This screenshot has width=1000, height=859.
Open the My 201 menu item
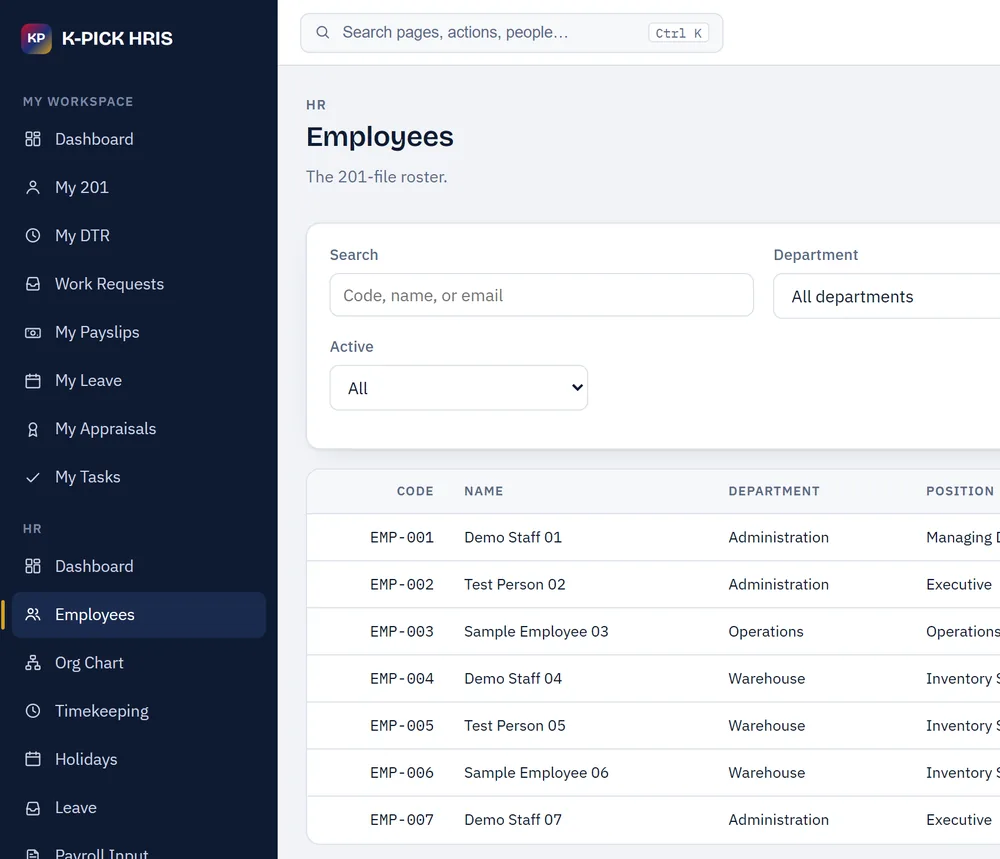[139, 187]
